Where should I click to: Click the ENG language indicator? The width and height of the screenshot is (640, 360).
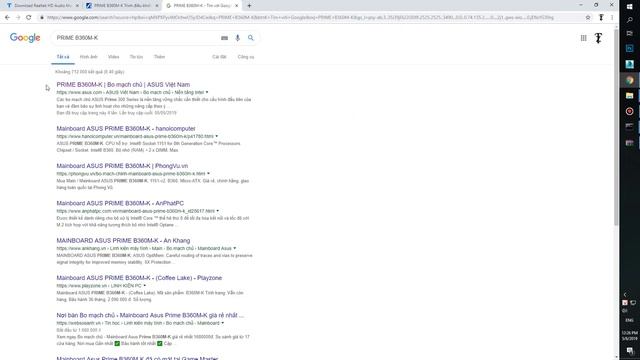pyautogui.click(x=629, y=320)
